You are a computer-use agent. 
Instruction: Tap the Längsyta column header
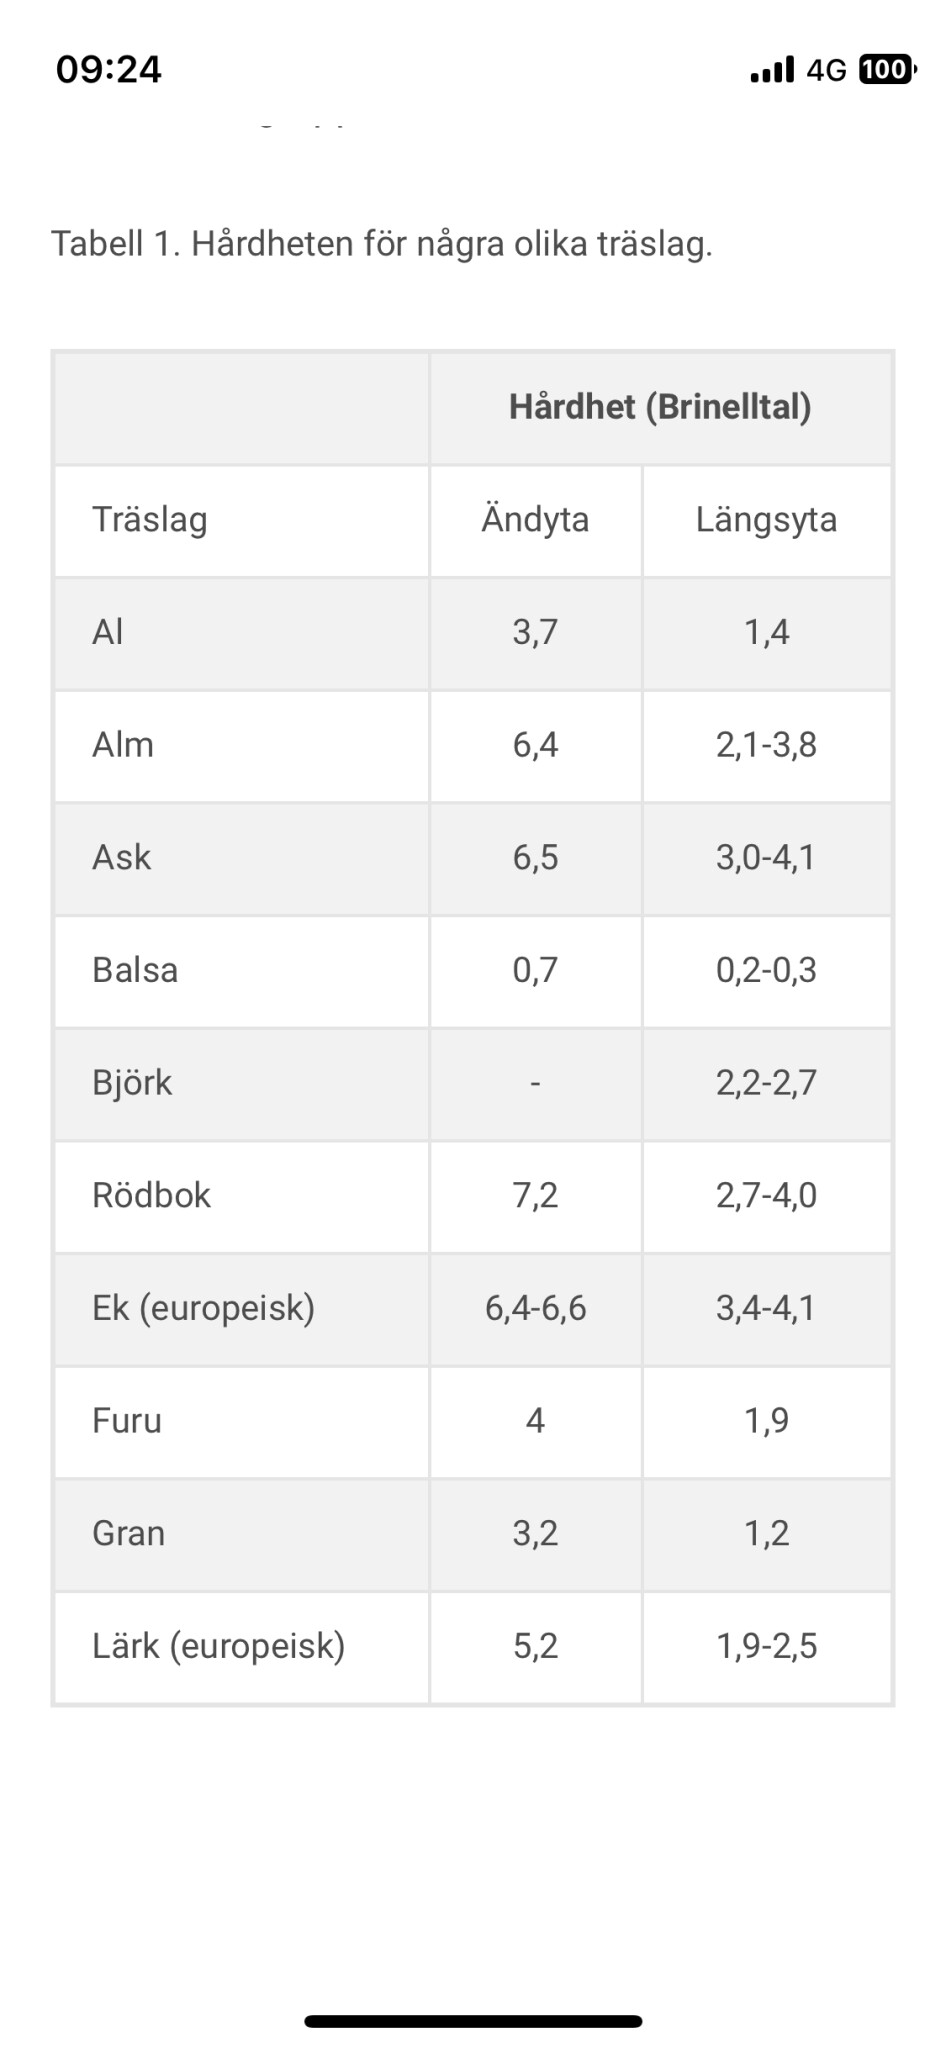click(x=766, y=520)
